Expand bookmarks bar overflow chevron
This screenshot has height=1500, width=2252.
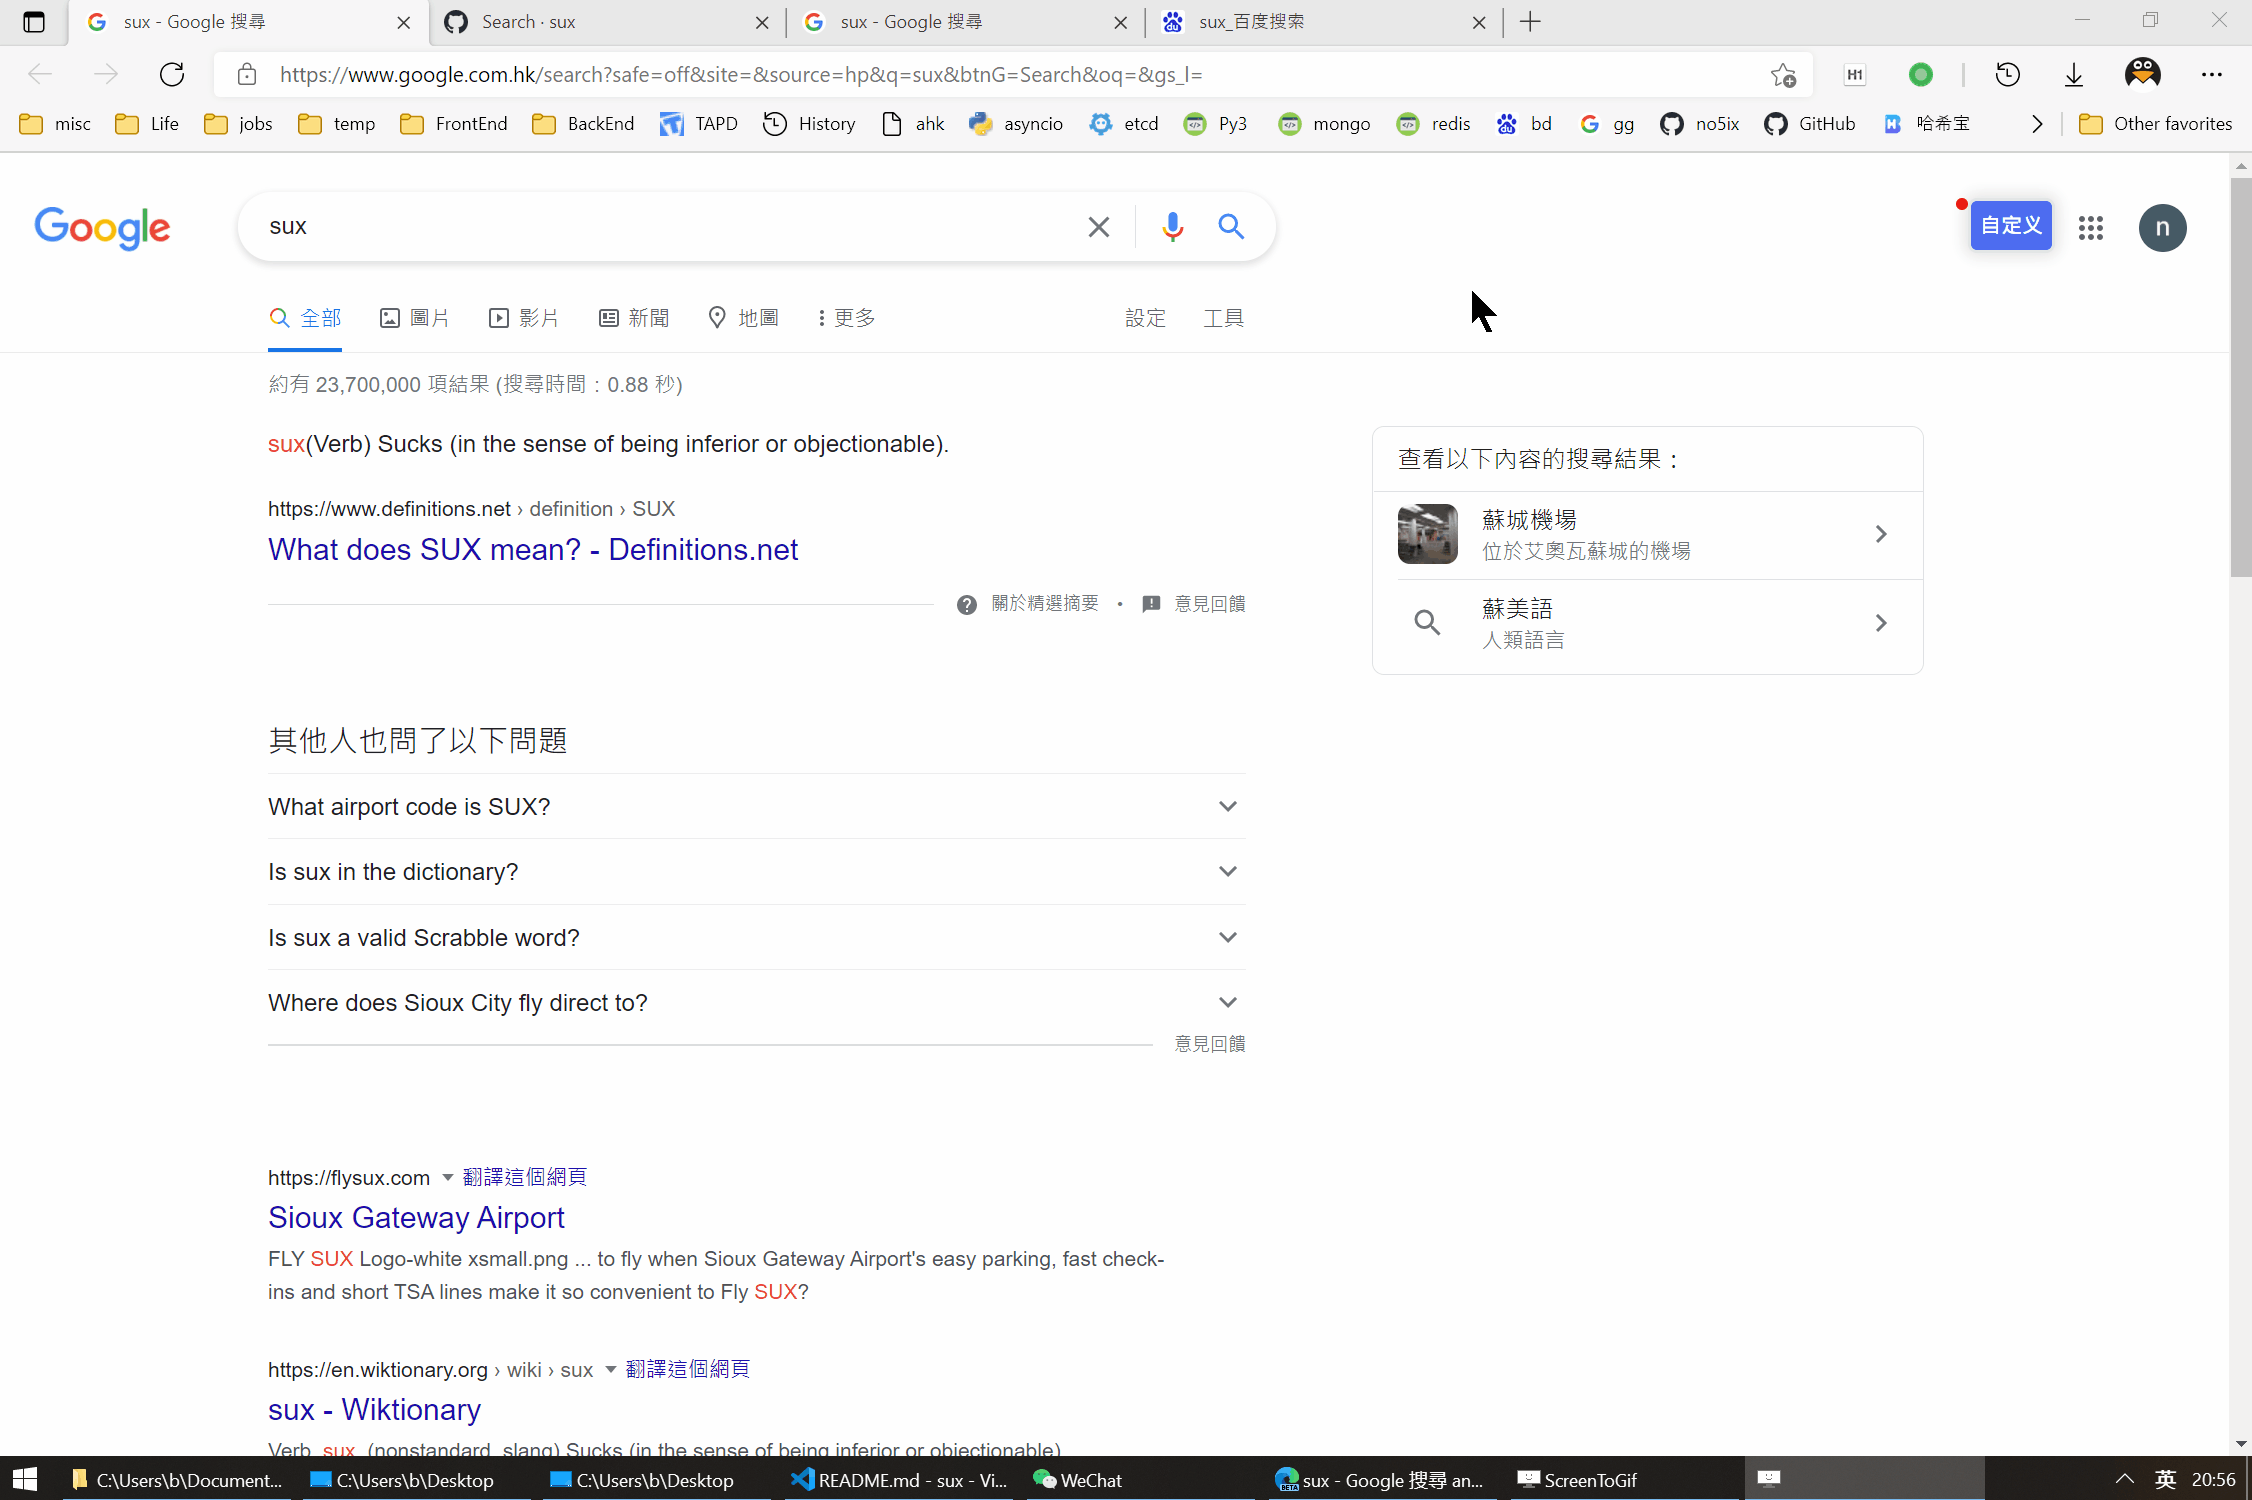point(2037,124)
